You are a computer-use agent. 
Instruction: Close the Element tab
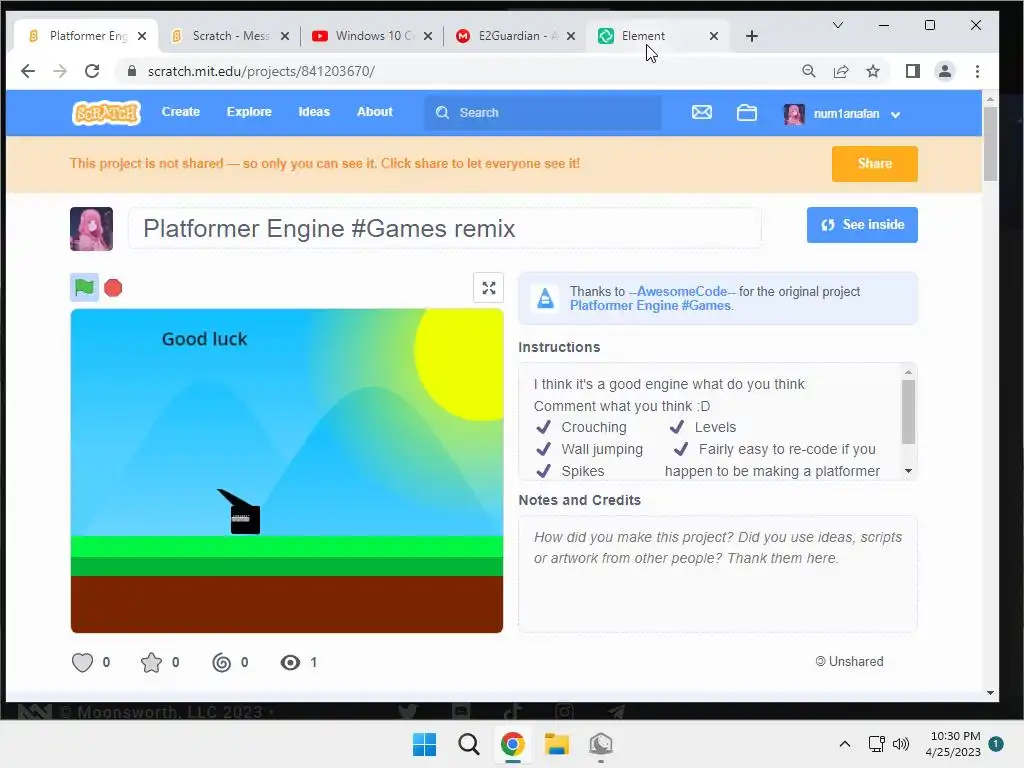[x=714, y=36]
